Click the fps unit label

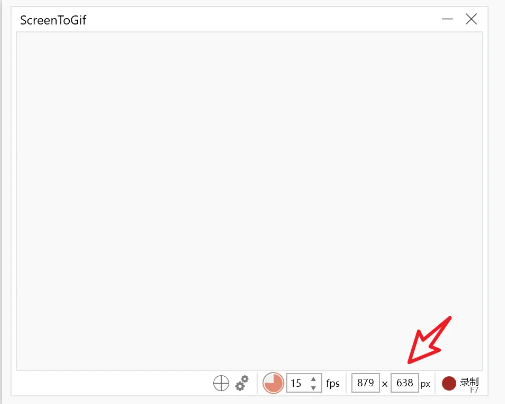pyautogui.click(x=333, y=384)
